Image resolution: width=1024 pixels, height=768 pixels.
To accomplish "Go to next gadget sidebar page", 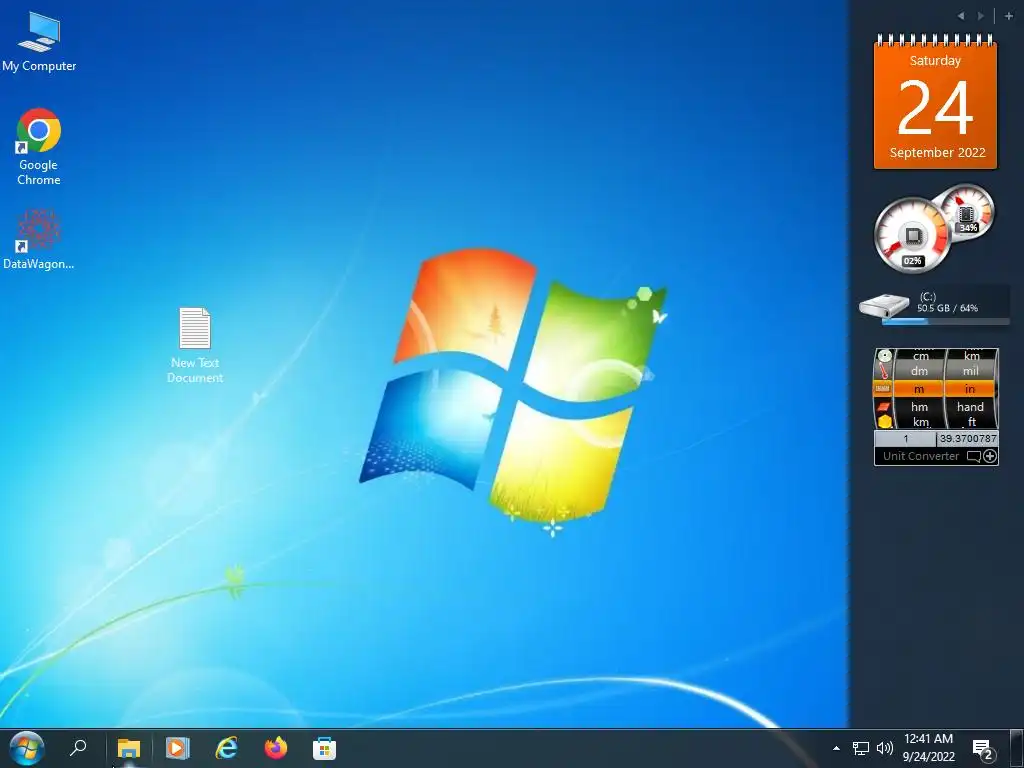I will (x=980, y=16).
